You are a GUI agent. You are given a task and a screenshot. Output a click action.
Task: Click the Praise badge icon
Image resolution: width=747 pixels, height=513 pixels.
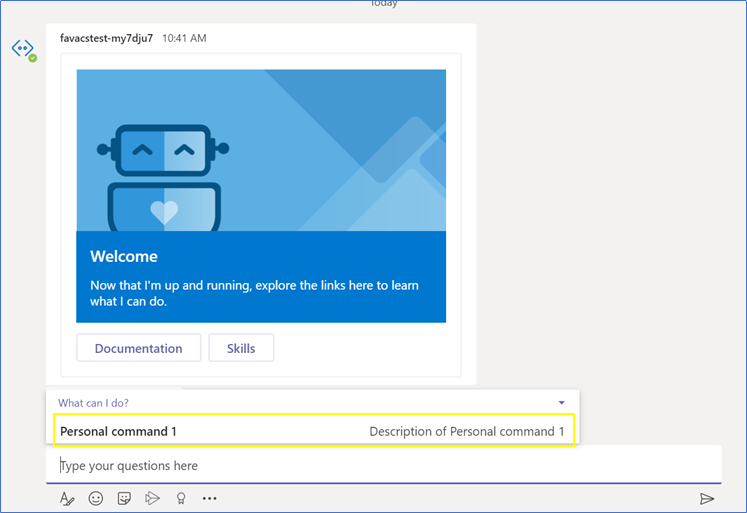coord(181,498)
